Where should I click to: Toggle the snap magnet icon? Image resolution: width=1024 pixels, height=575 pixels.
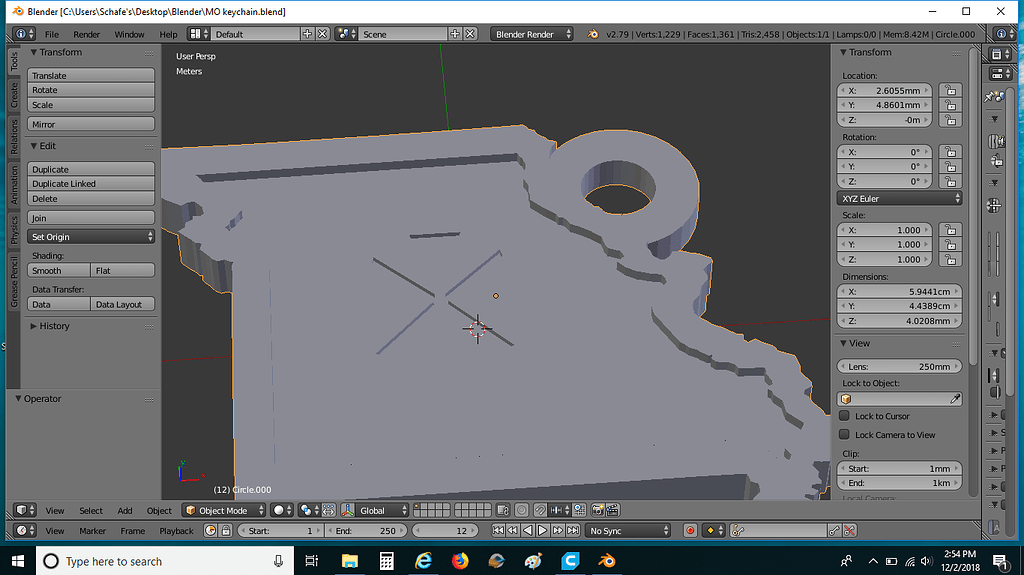tap(539, 510)
